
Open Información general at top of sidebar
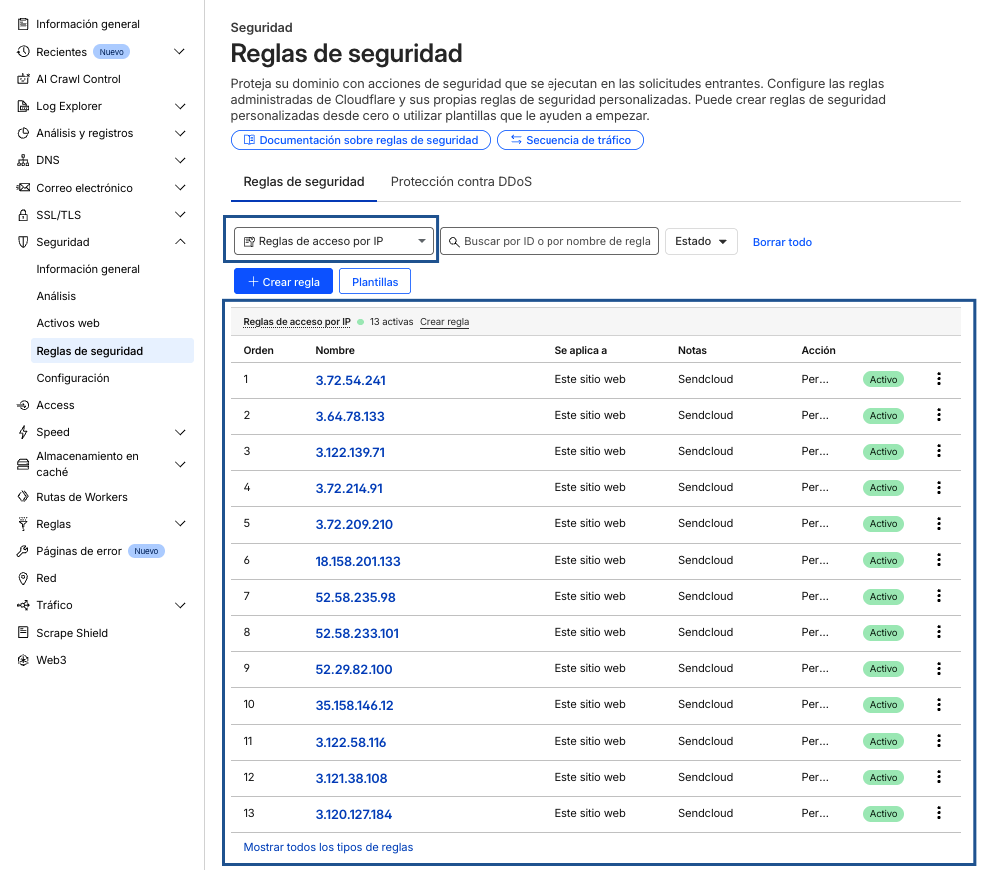tap(87, 24)
